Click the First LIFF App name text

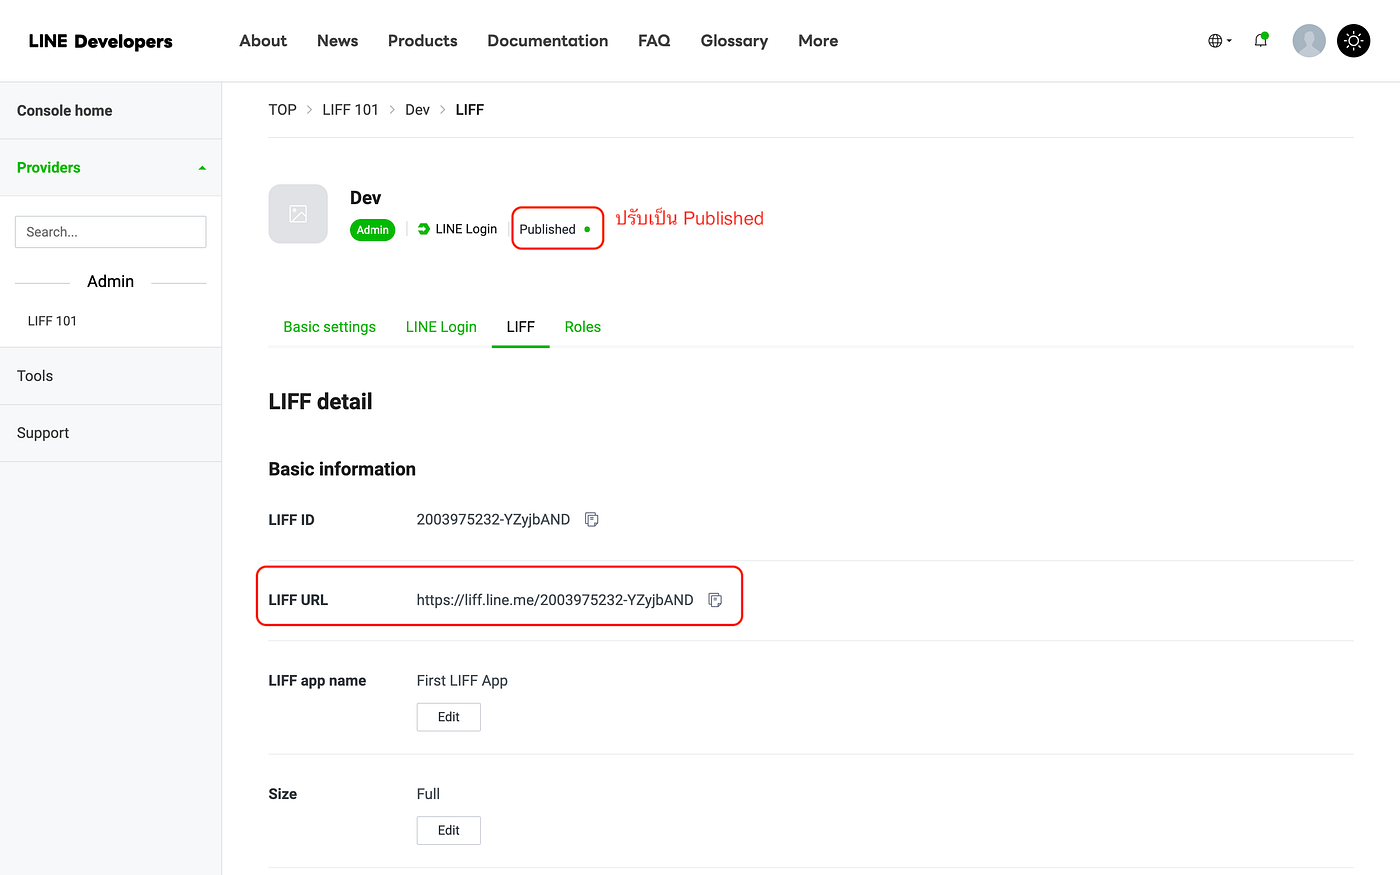coord(462,681)
